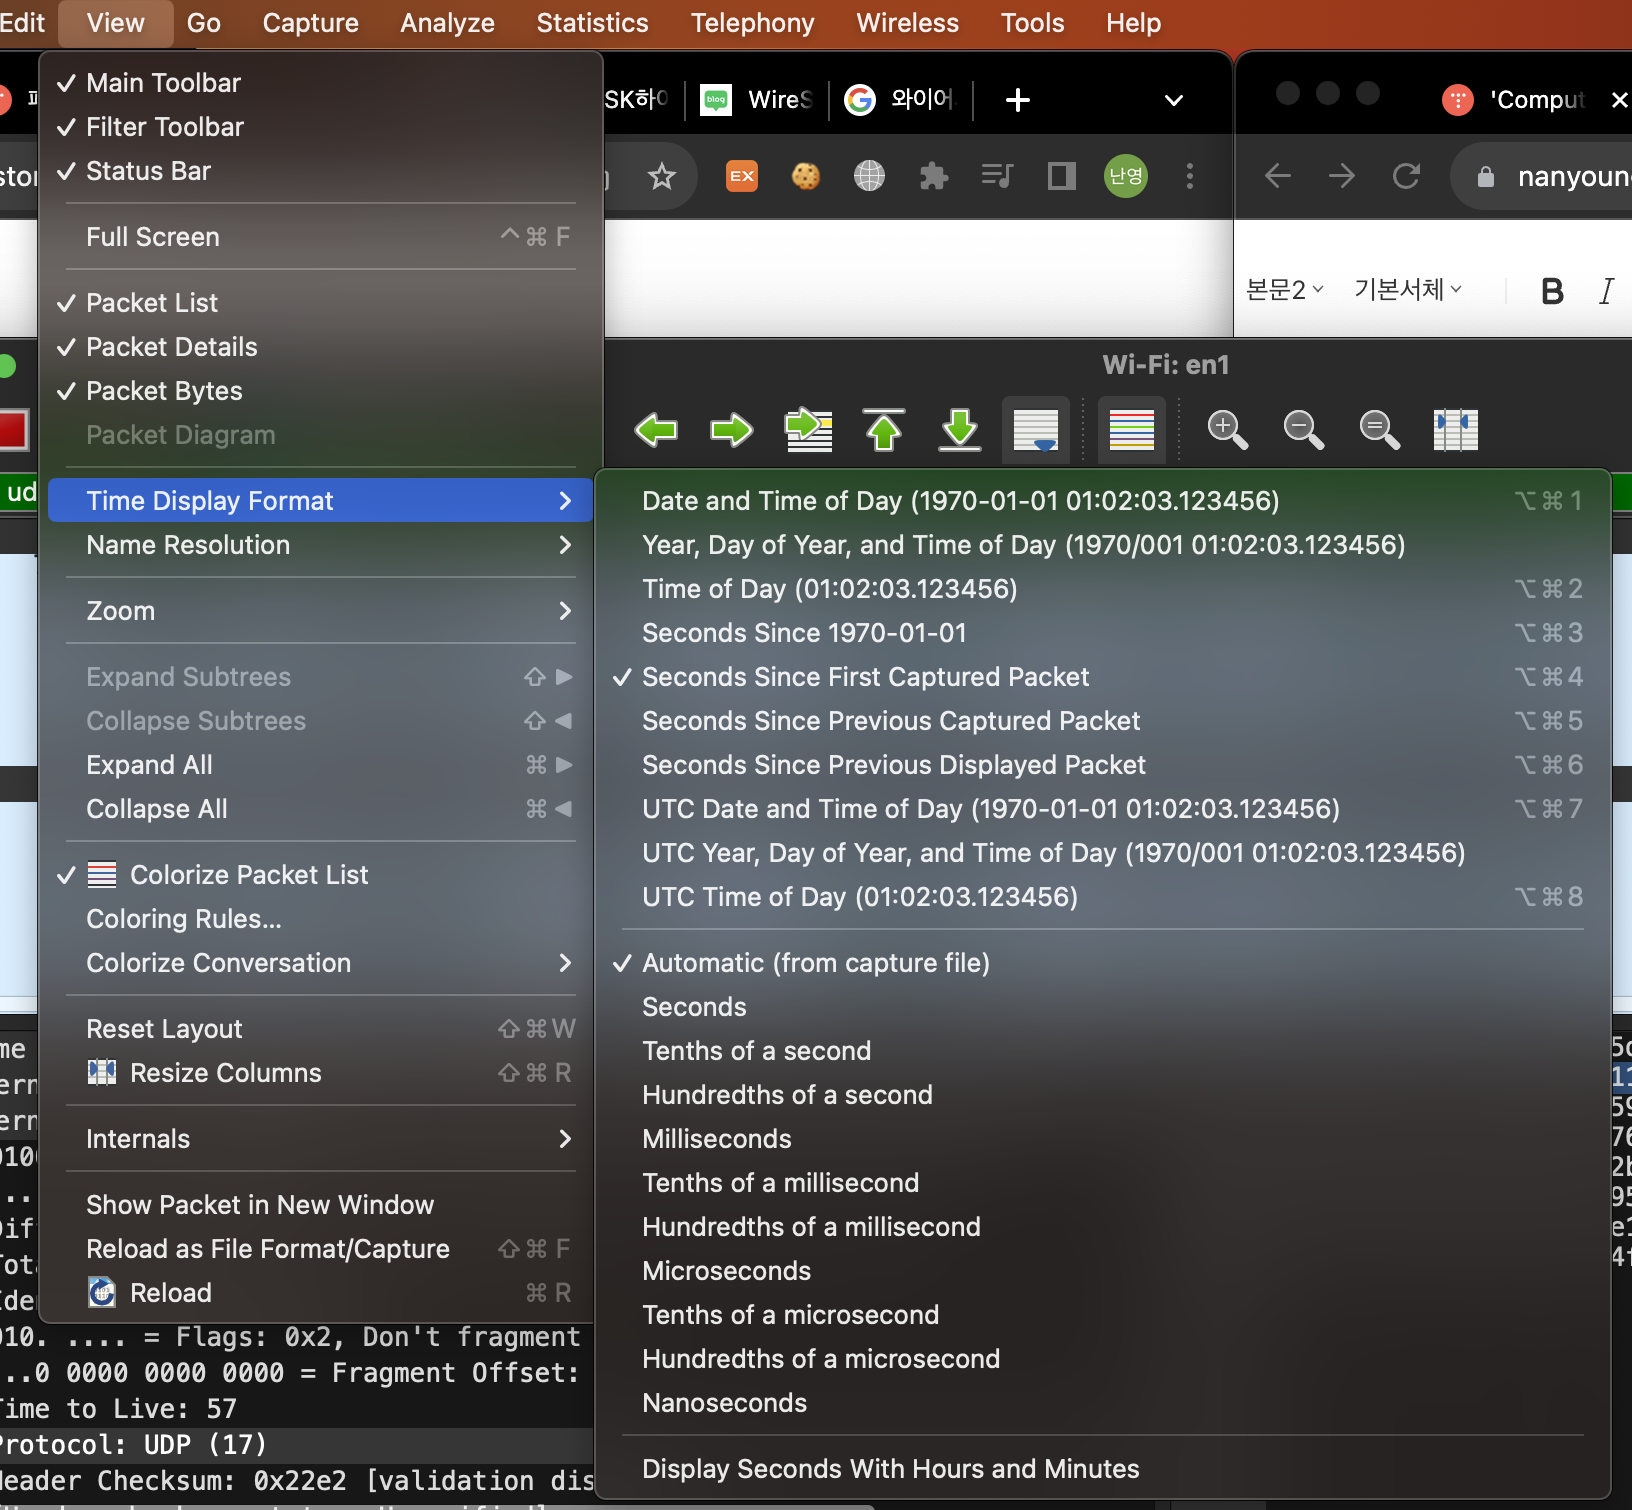The height and width of the screenshot is (1510, 1632).
Task: Go back in packet history arrow
Action: click(656, 430)
